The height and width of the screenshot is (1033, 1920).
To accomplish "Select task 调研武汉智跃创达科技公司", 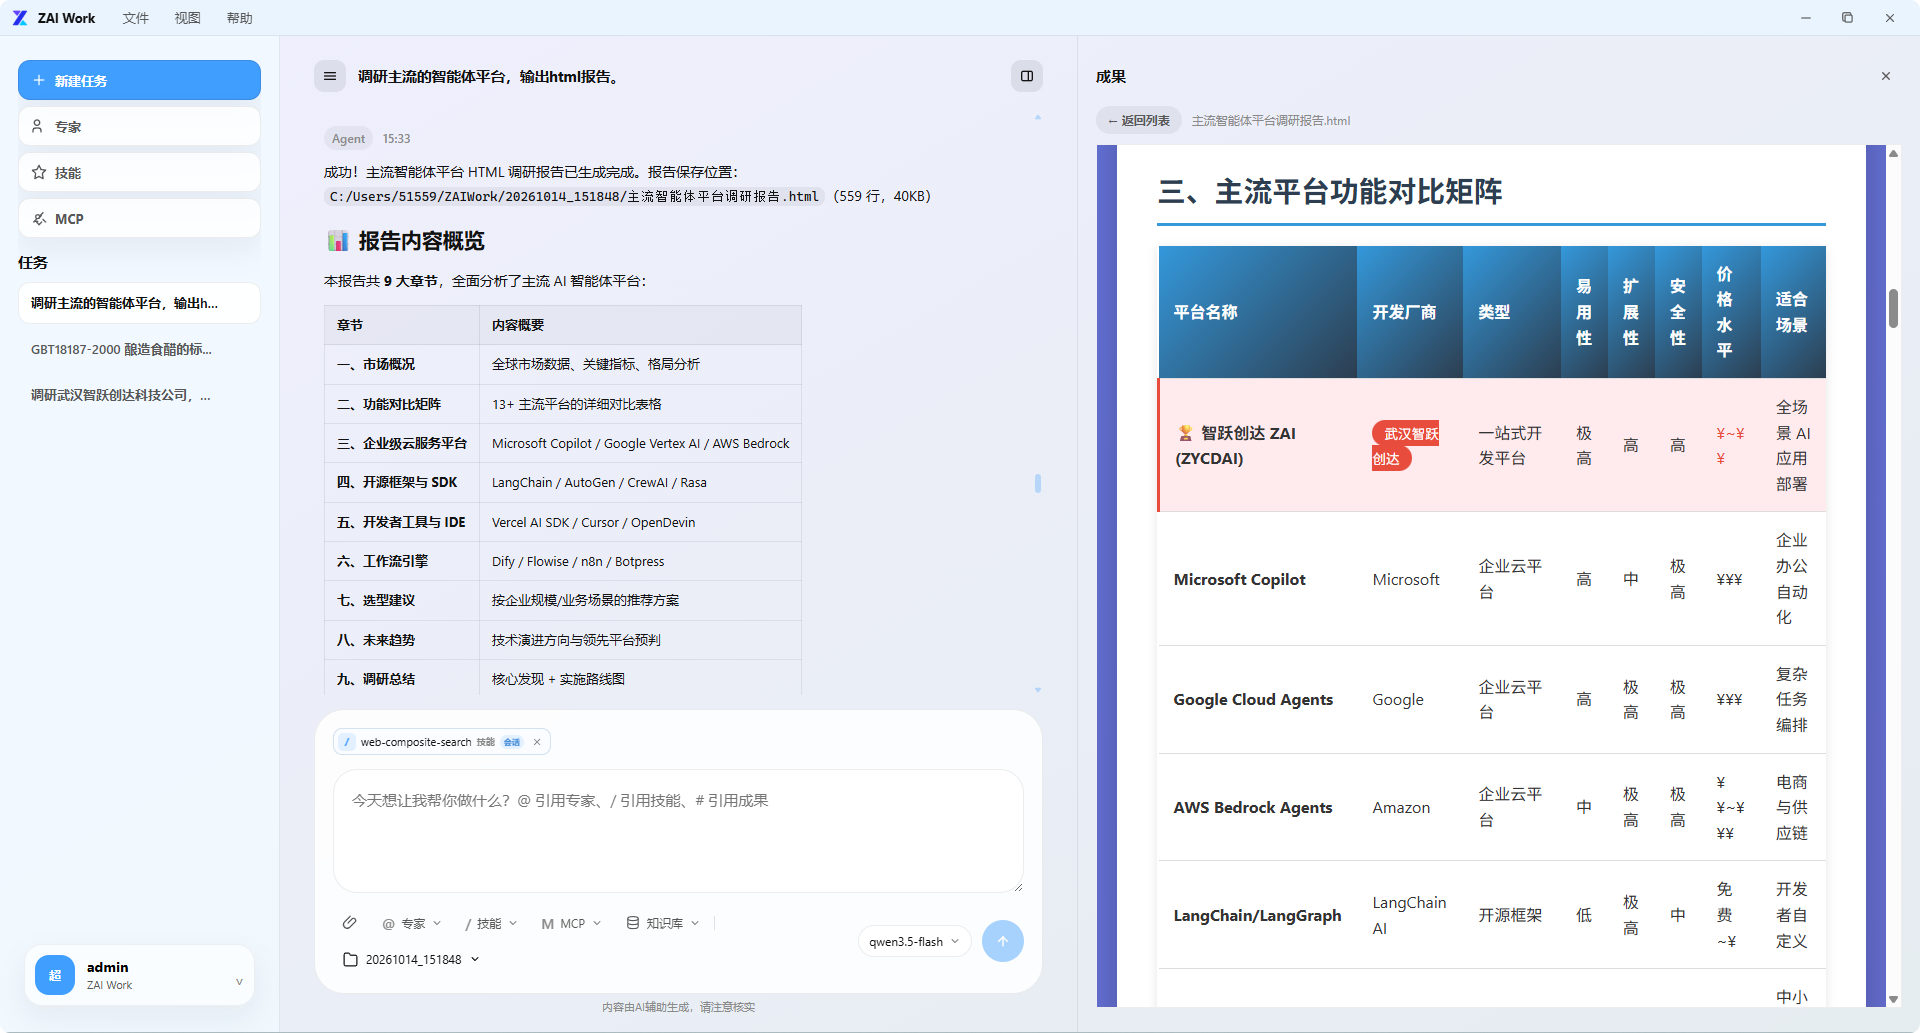I will (x=139, y=395).
